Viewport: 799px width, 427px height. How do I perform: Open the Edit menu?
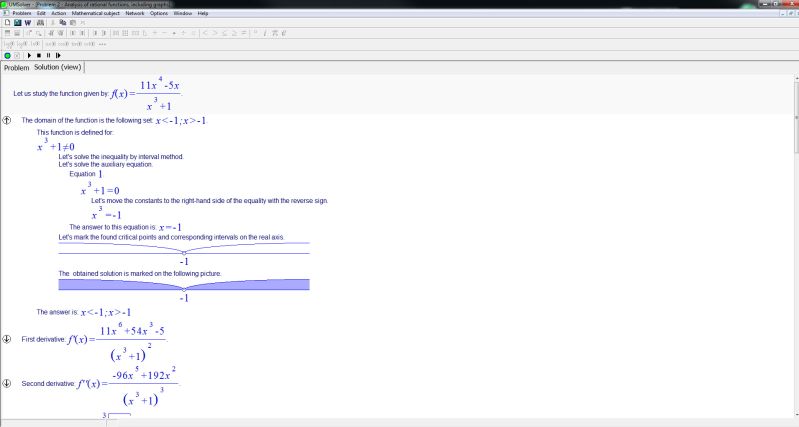coord(41,13)
